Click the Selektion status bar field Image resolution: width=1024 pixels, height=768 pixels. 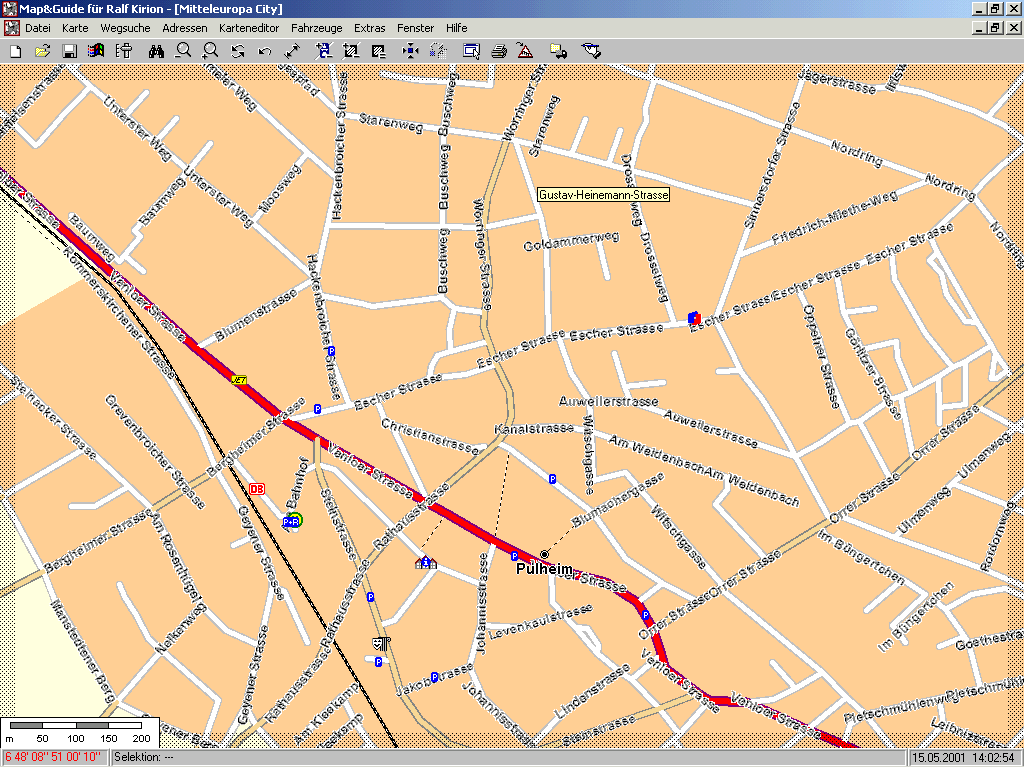click(x=509, y=758)
